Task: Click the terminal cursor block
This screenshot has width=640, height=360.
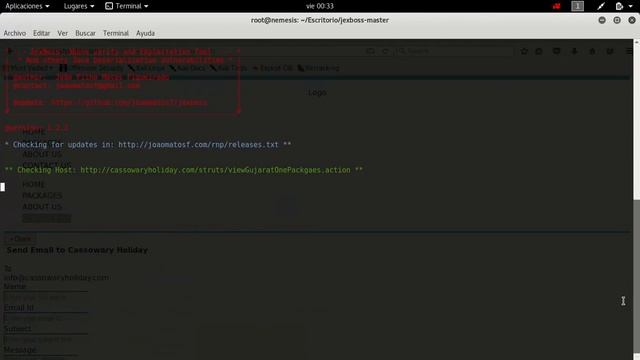Action: [x=3, y=187]
